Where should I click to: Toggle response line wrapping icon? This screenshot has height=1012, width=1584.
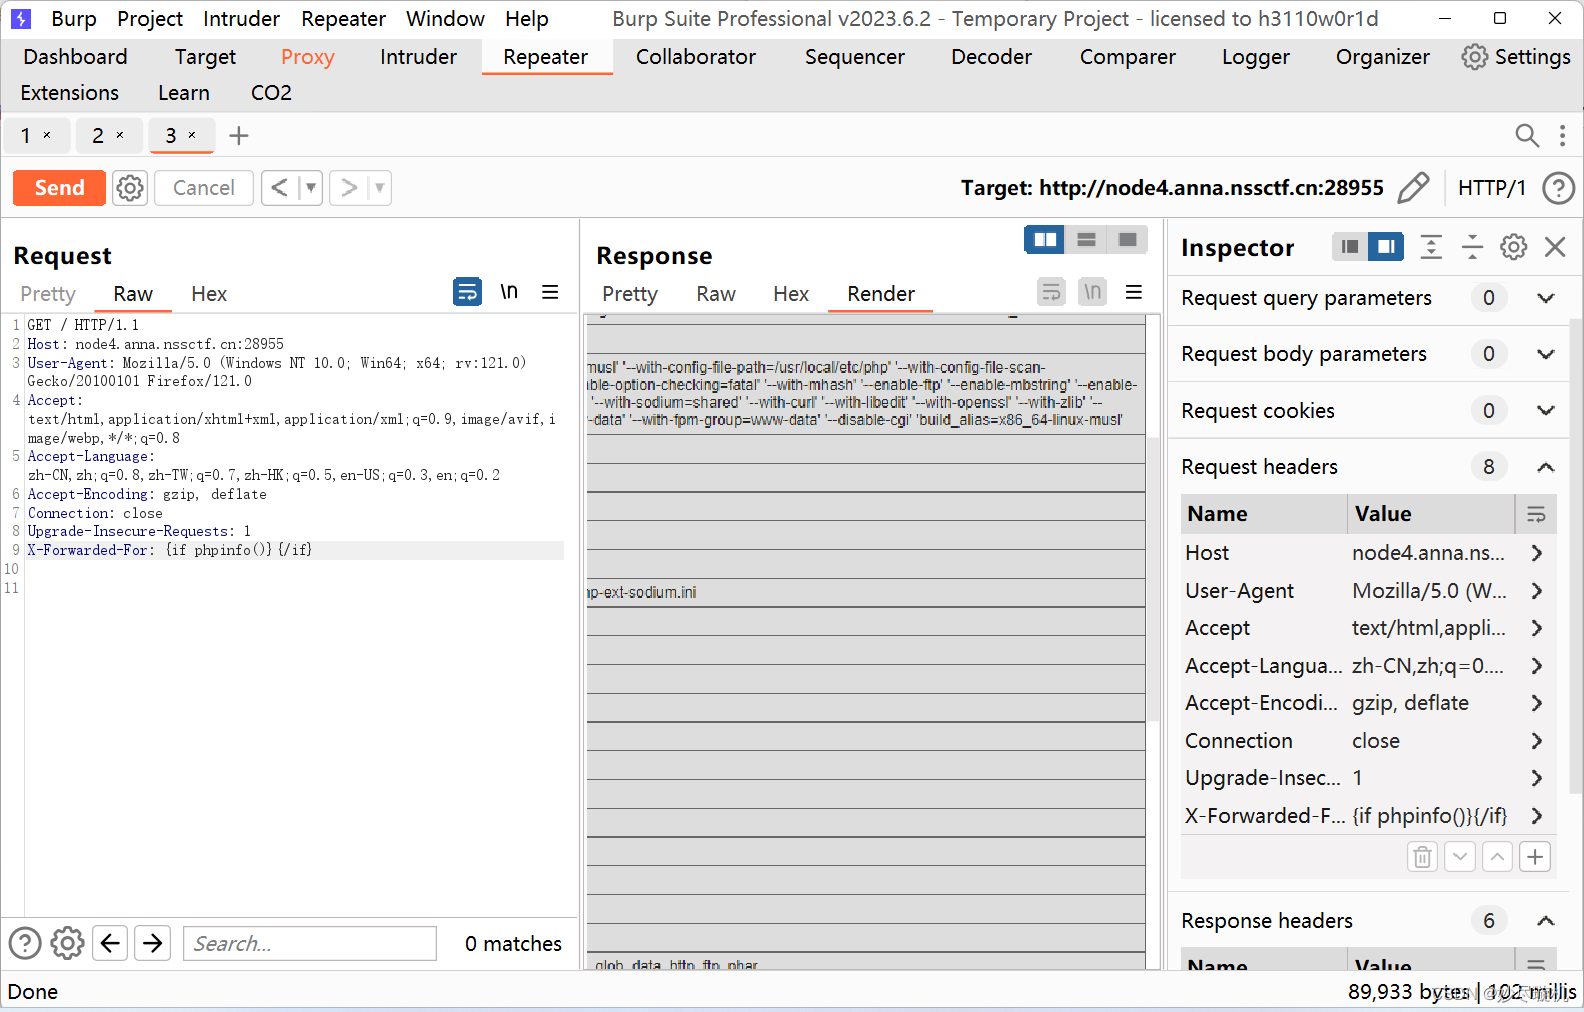pyautogui.click(x=1051, y=292)
